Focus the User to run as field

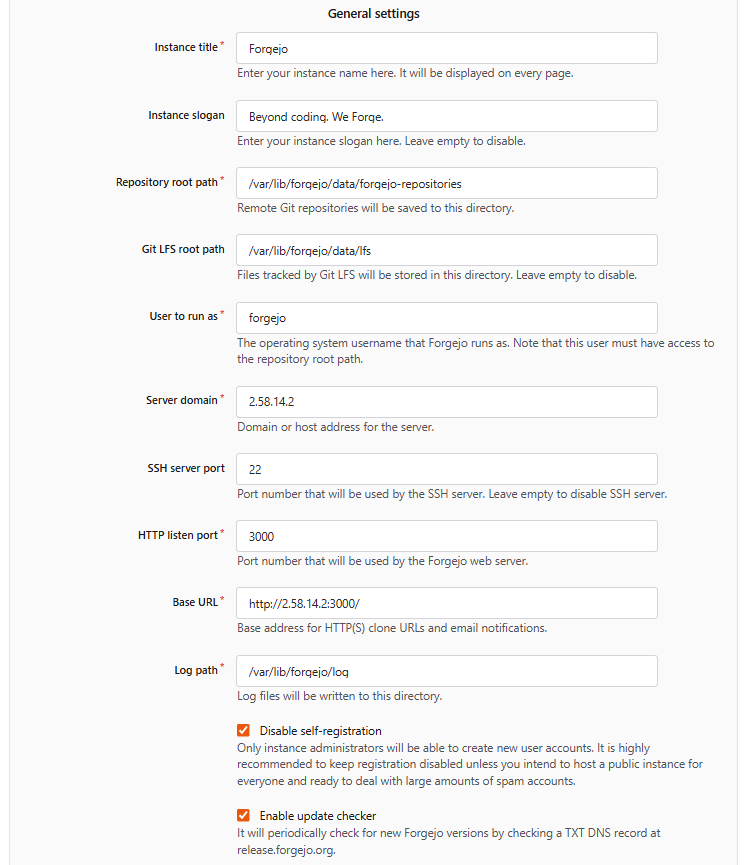445,317
